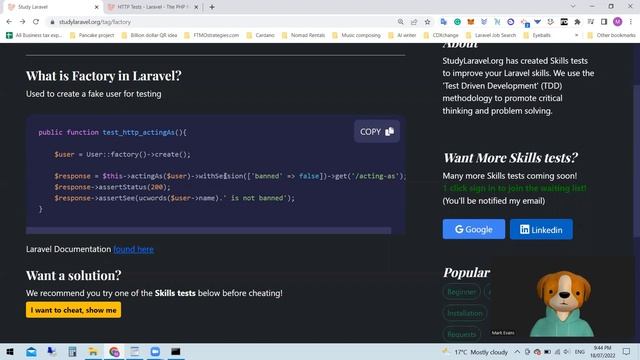This screenshot has height=360, width=640.
Task: Click the code block horizontal scrollbar
Action: pyautogui.click(x=208, y=231)
